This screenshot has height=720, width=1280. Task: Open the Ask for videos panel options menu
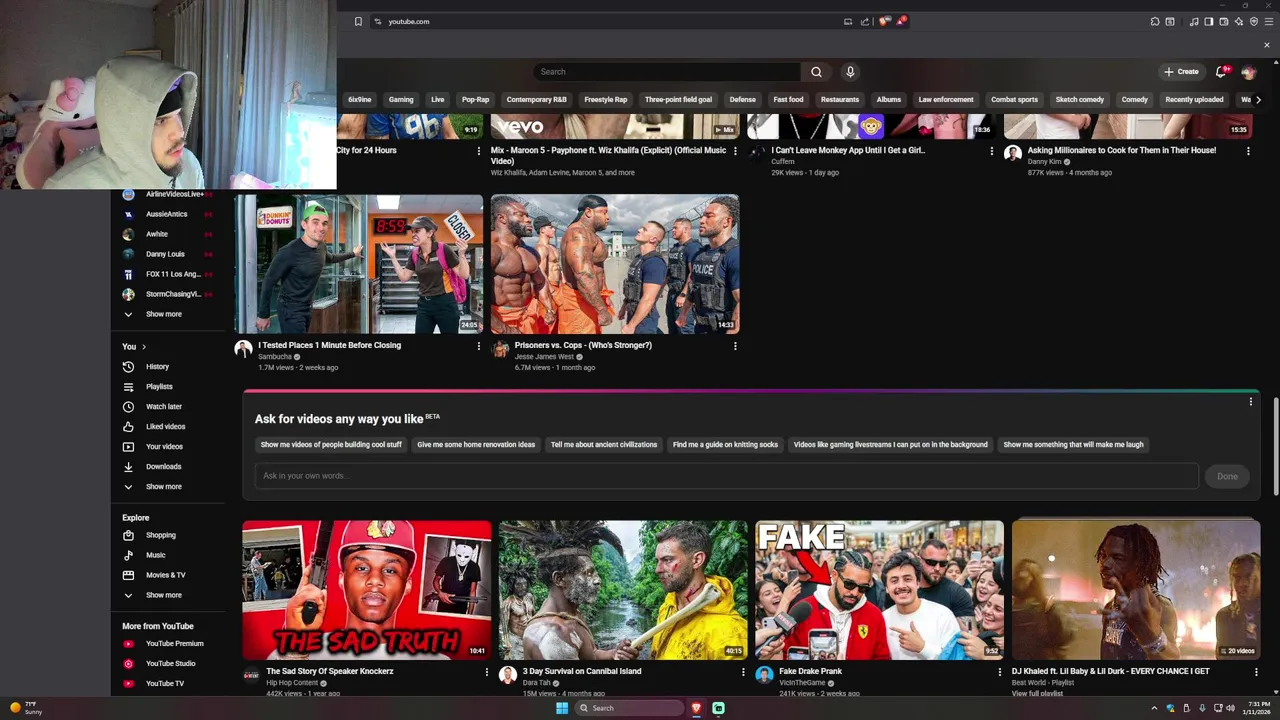[x=1250, y=402]
